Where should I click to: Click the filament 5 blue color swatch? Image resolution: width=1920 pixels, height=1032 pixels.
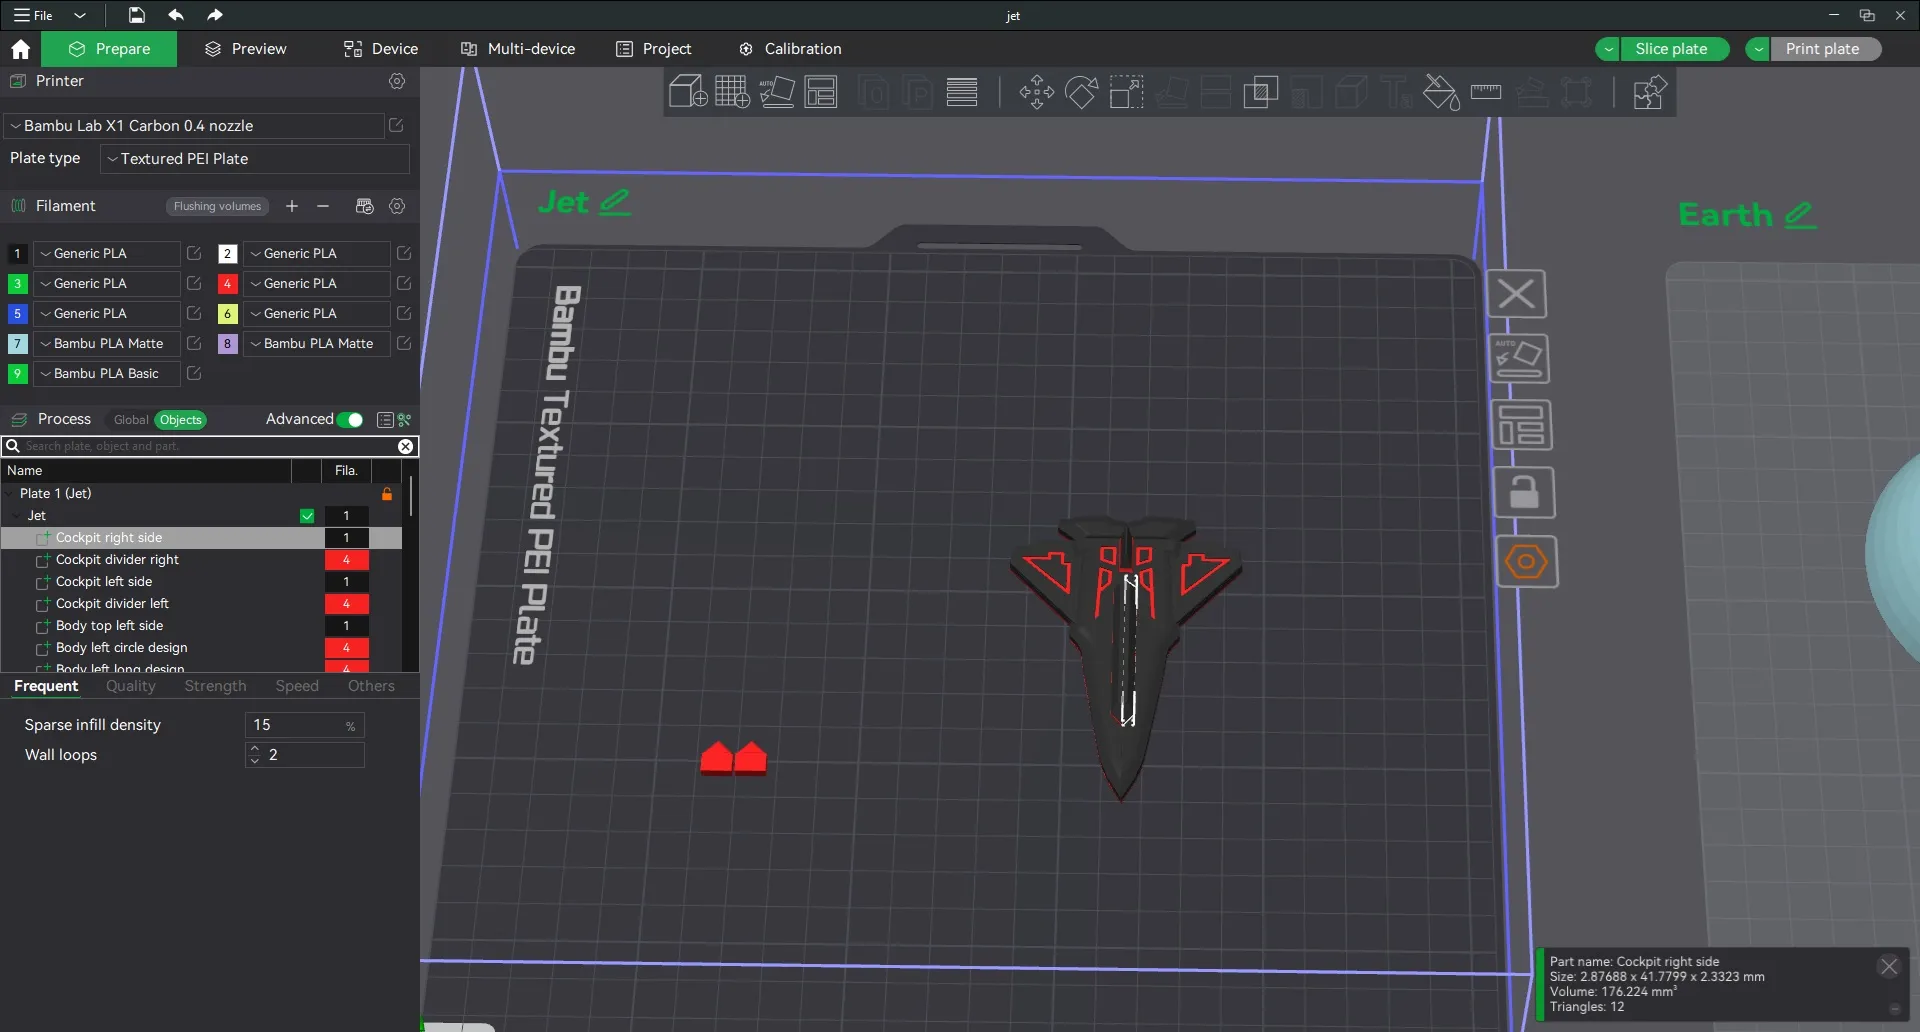(x=17, y=314)
